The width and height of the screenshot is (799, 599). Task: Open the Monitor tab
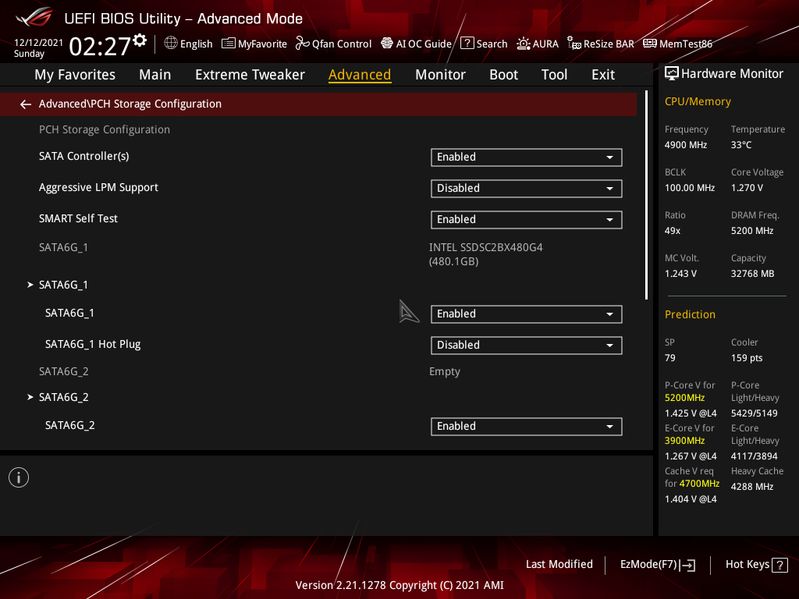[x=440, y=74]
